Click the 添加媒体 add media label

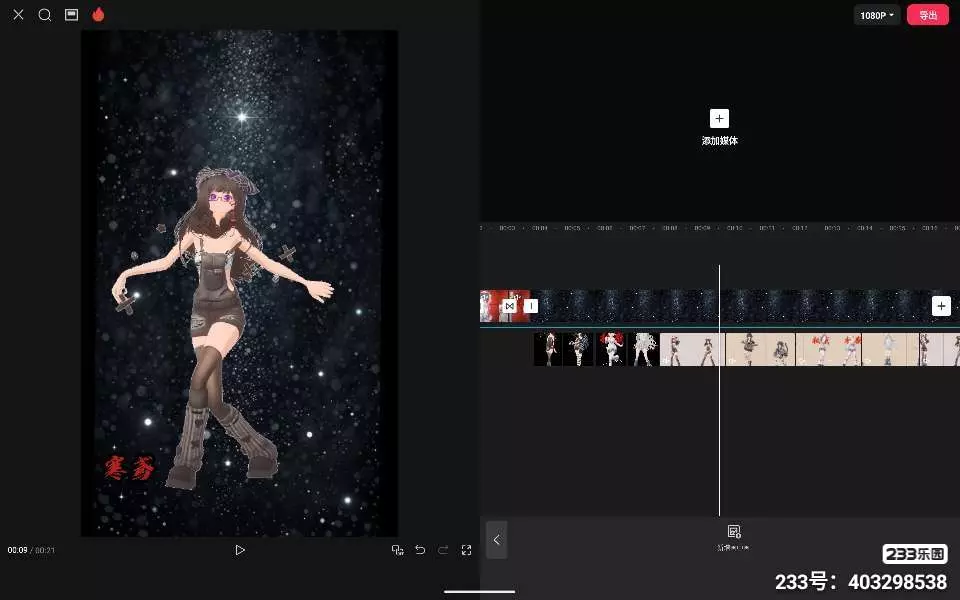719,141
